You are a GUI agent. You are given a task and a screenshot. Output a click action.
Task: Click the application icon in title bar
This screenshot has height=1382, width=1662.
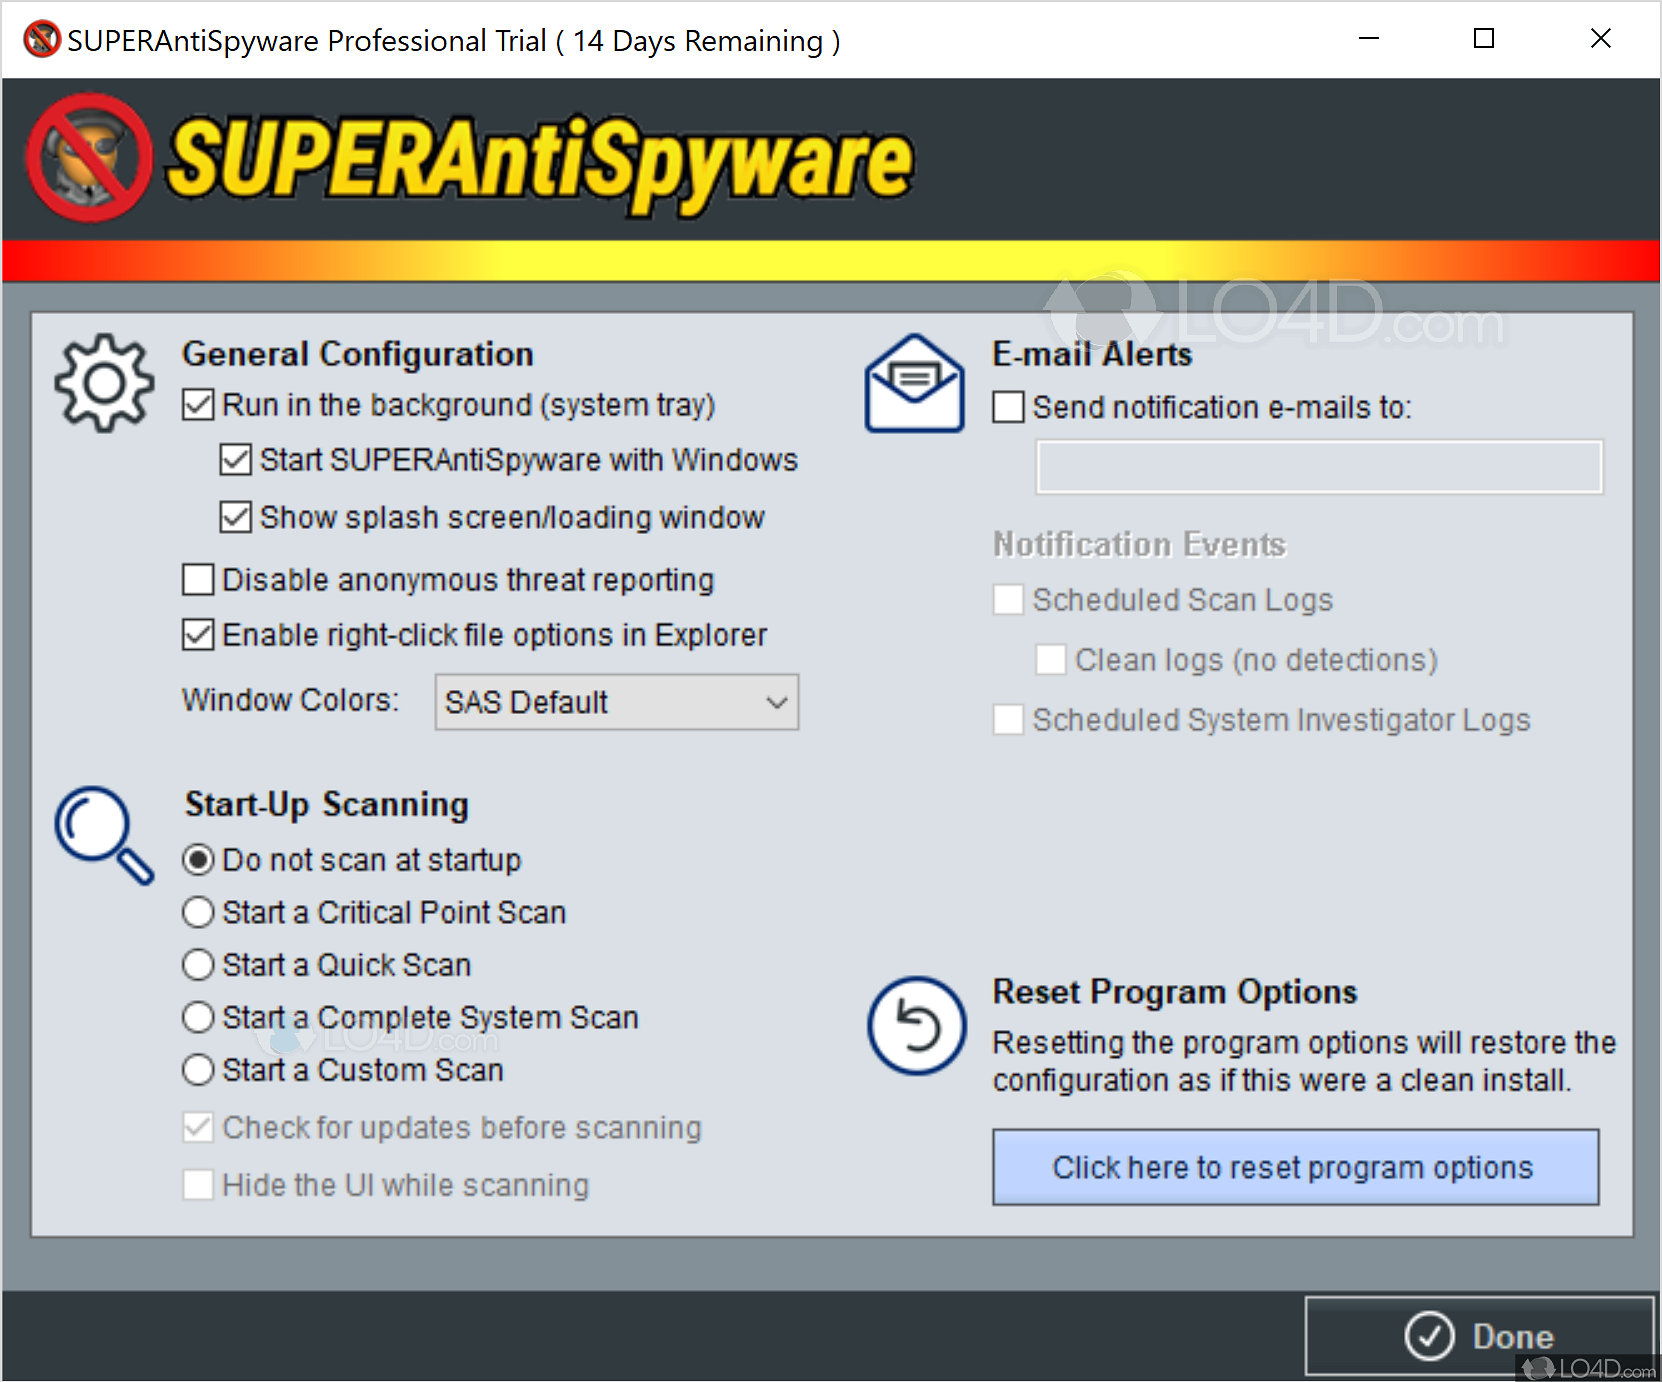pyautogui.click(x=40, y=38)
